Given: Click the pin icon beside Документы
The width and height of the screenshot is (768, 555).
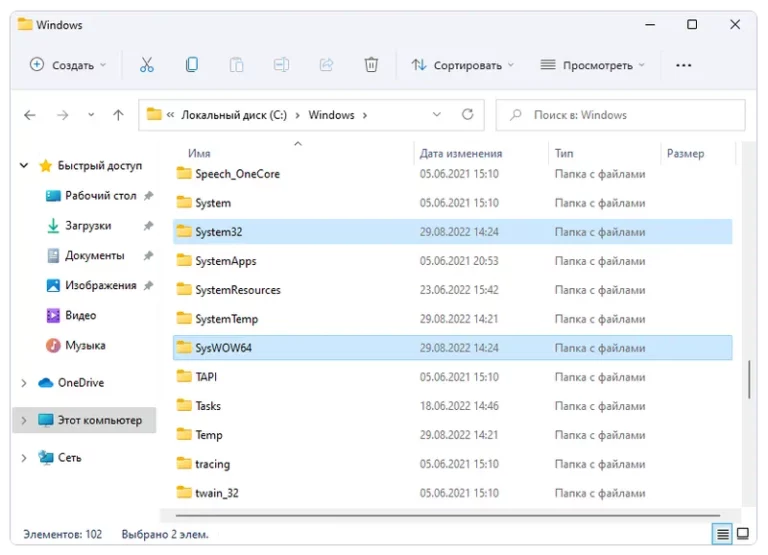Looking at the screenshot, I should (x=148, y=256).
